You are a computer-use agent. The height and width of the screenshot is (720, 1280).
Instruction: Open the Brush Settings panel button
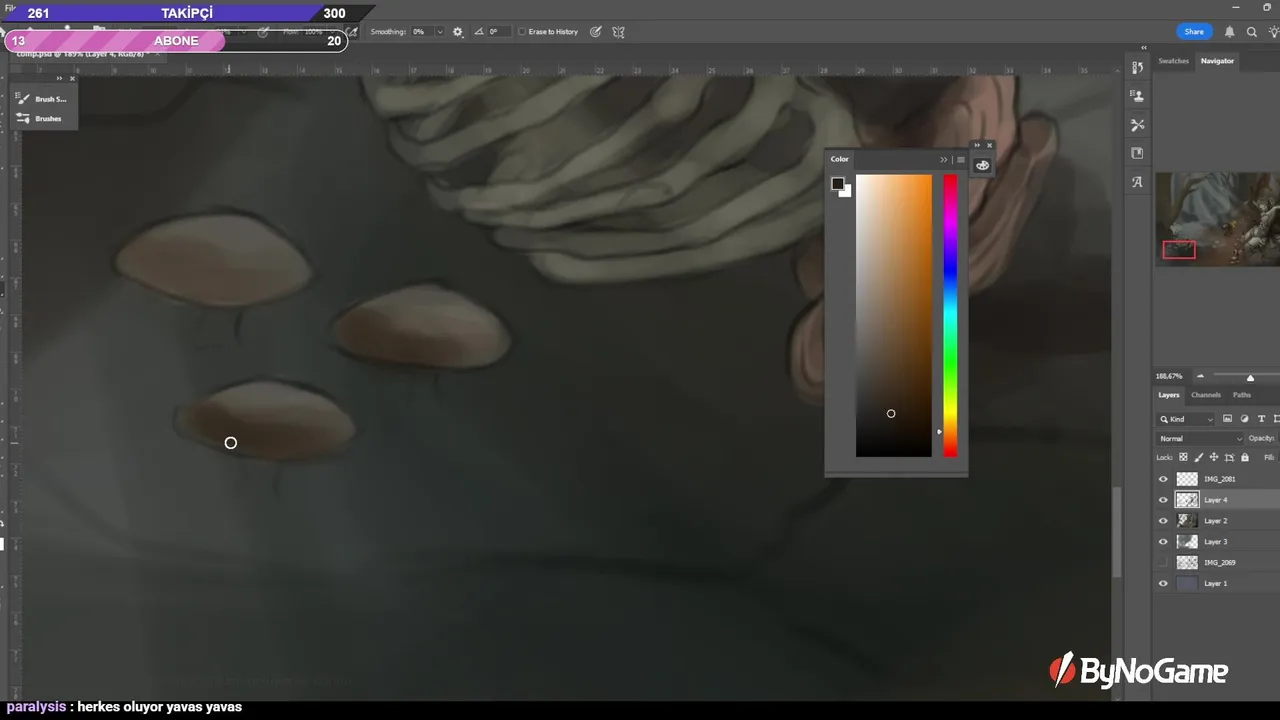click(42, 99)
